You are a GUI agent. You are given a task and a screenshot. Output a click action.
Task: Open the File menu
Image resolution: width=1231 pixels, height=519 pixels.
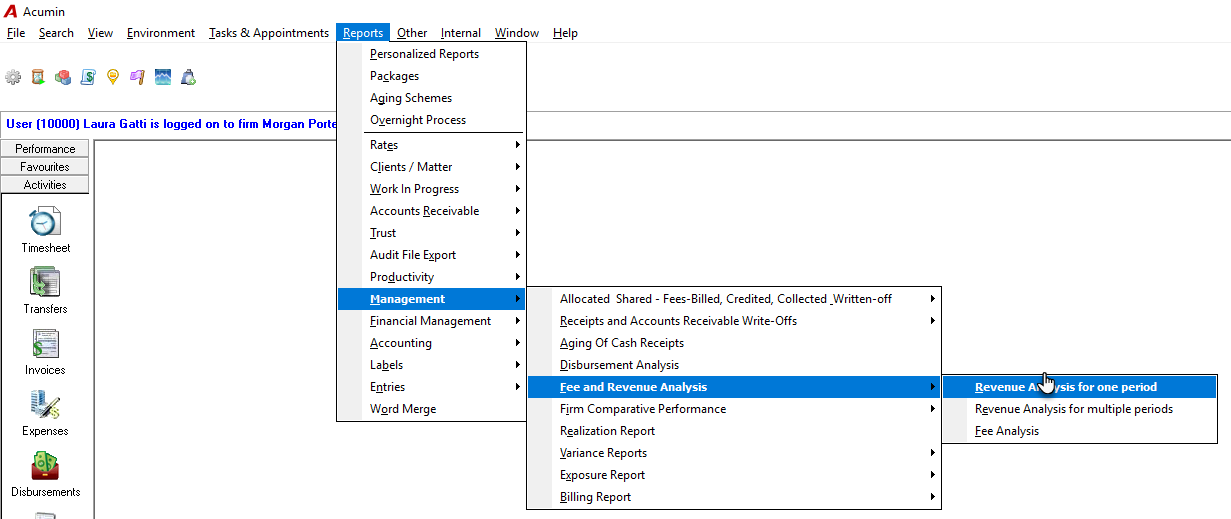(16, 33)
